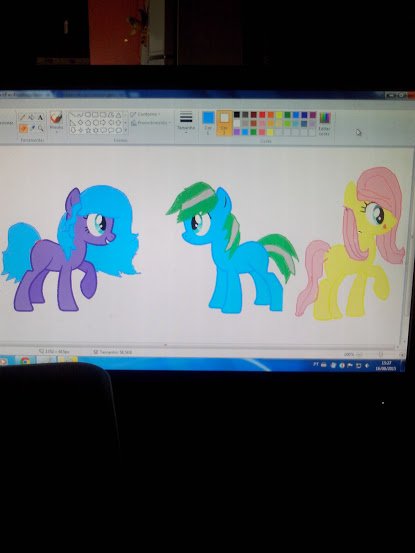Screen dimensions: 415x553
Task: Select the Magnifier tool
Action: click(41, 128)
